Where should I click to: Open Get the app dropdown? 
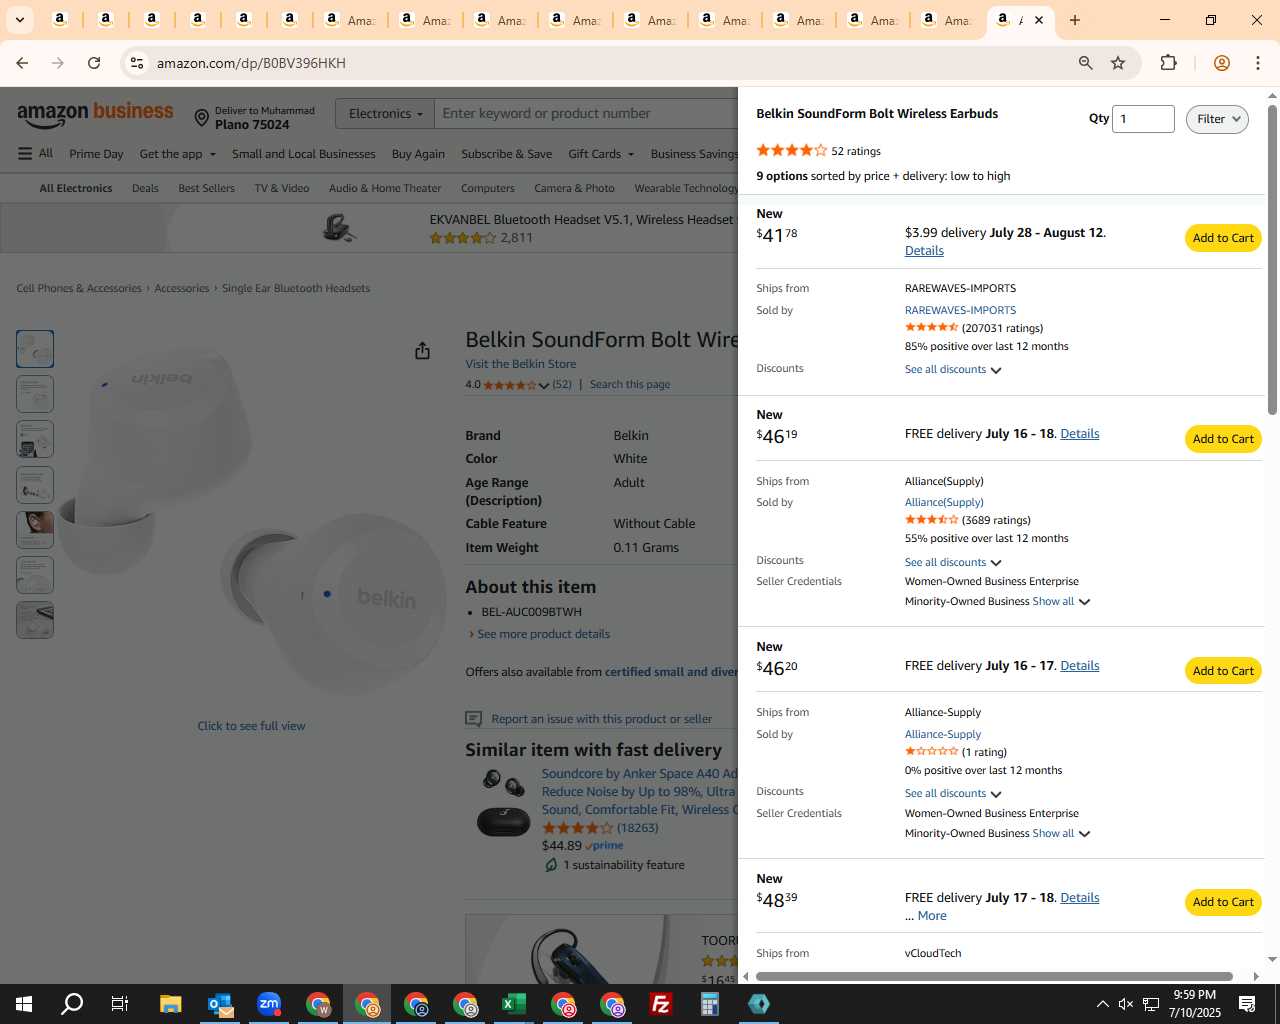(177, 154)
